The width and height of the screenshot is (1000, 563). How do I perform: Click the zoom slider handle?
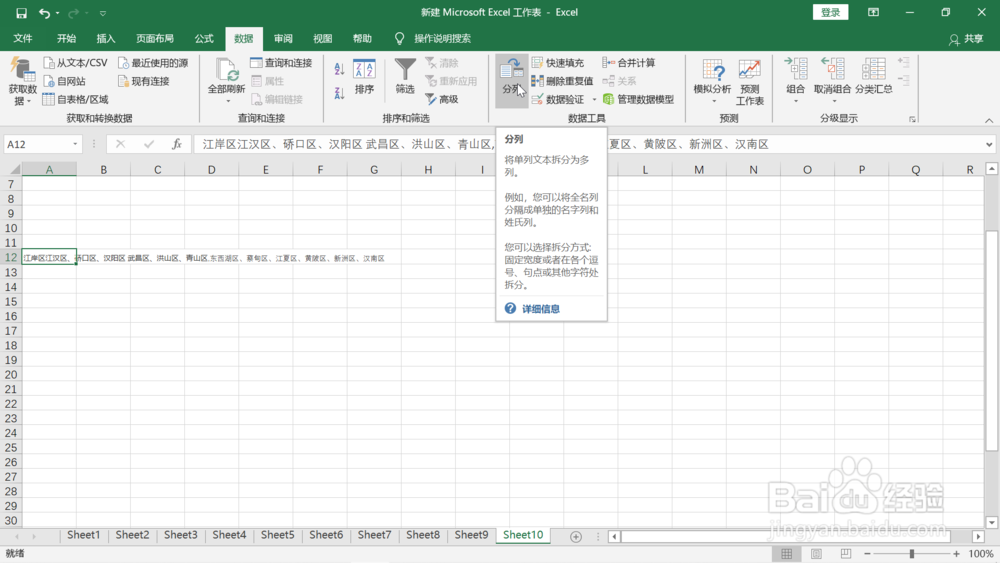coord(912,553)
